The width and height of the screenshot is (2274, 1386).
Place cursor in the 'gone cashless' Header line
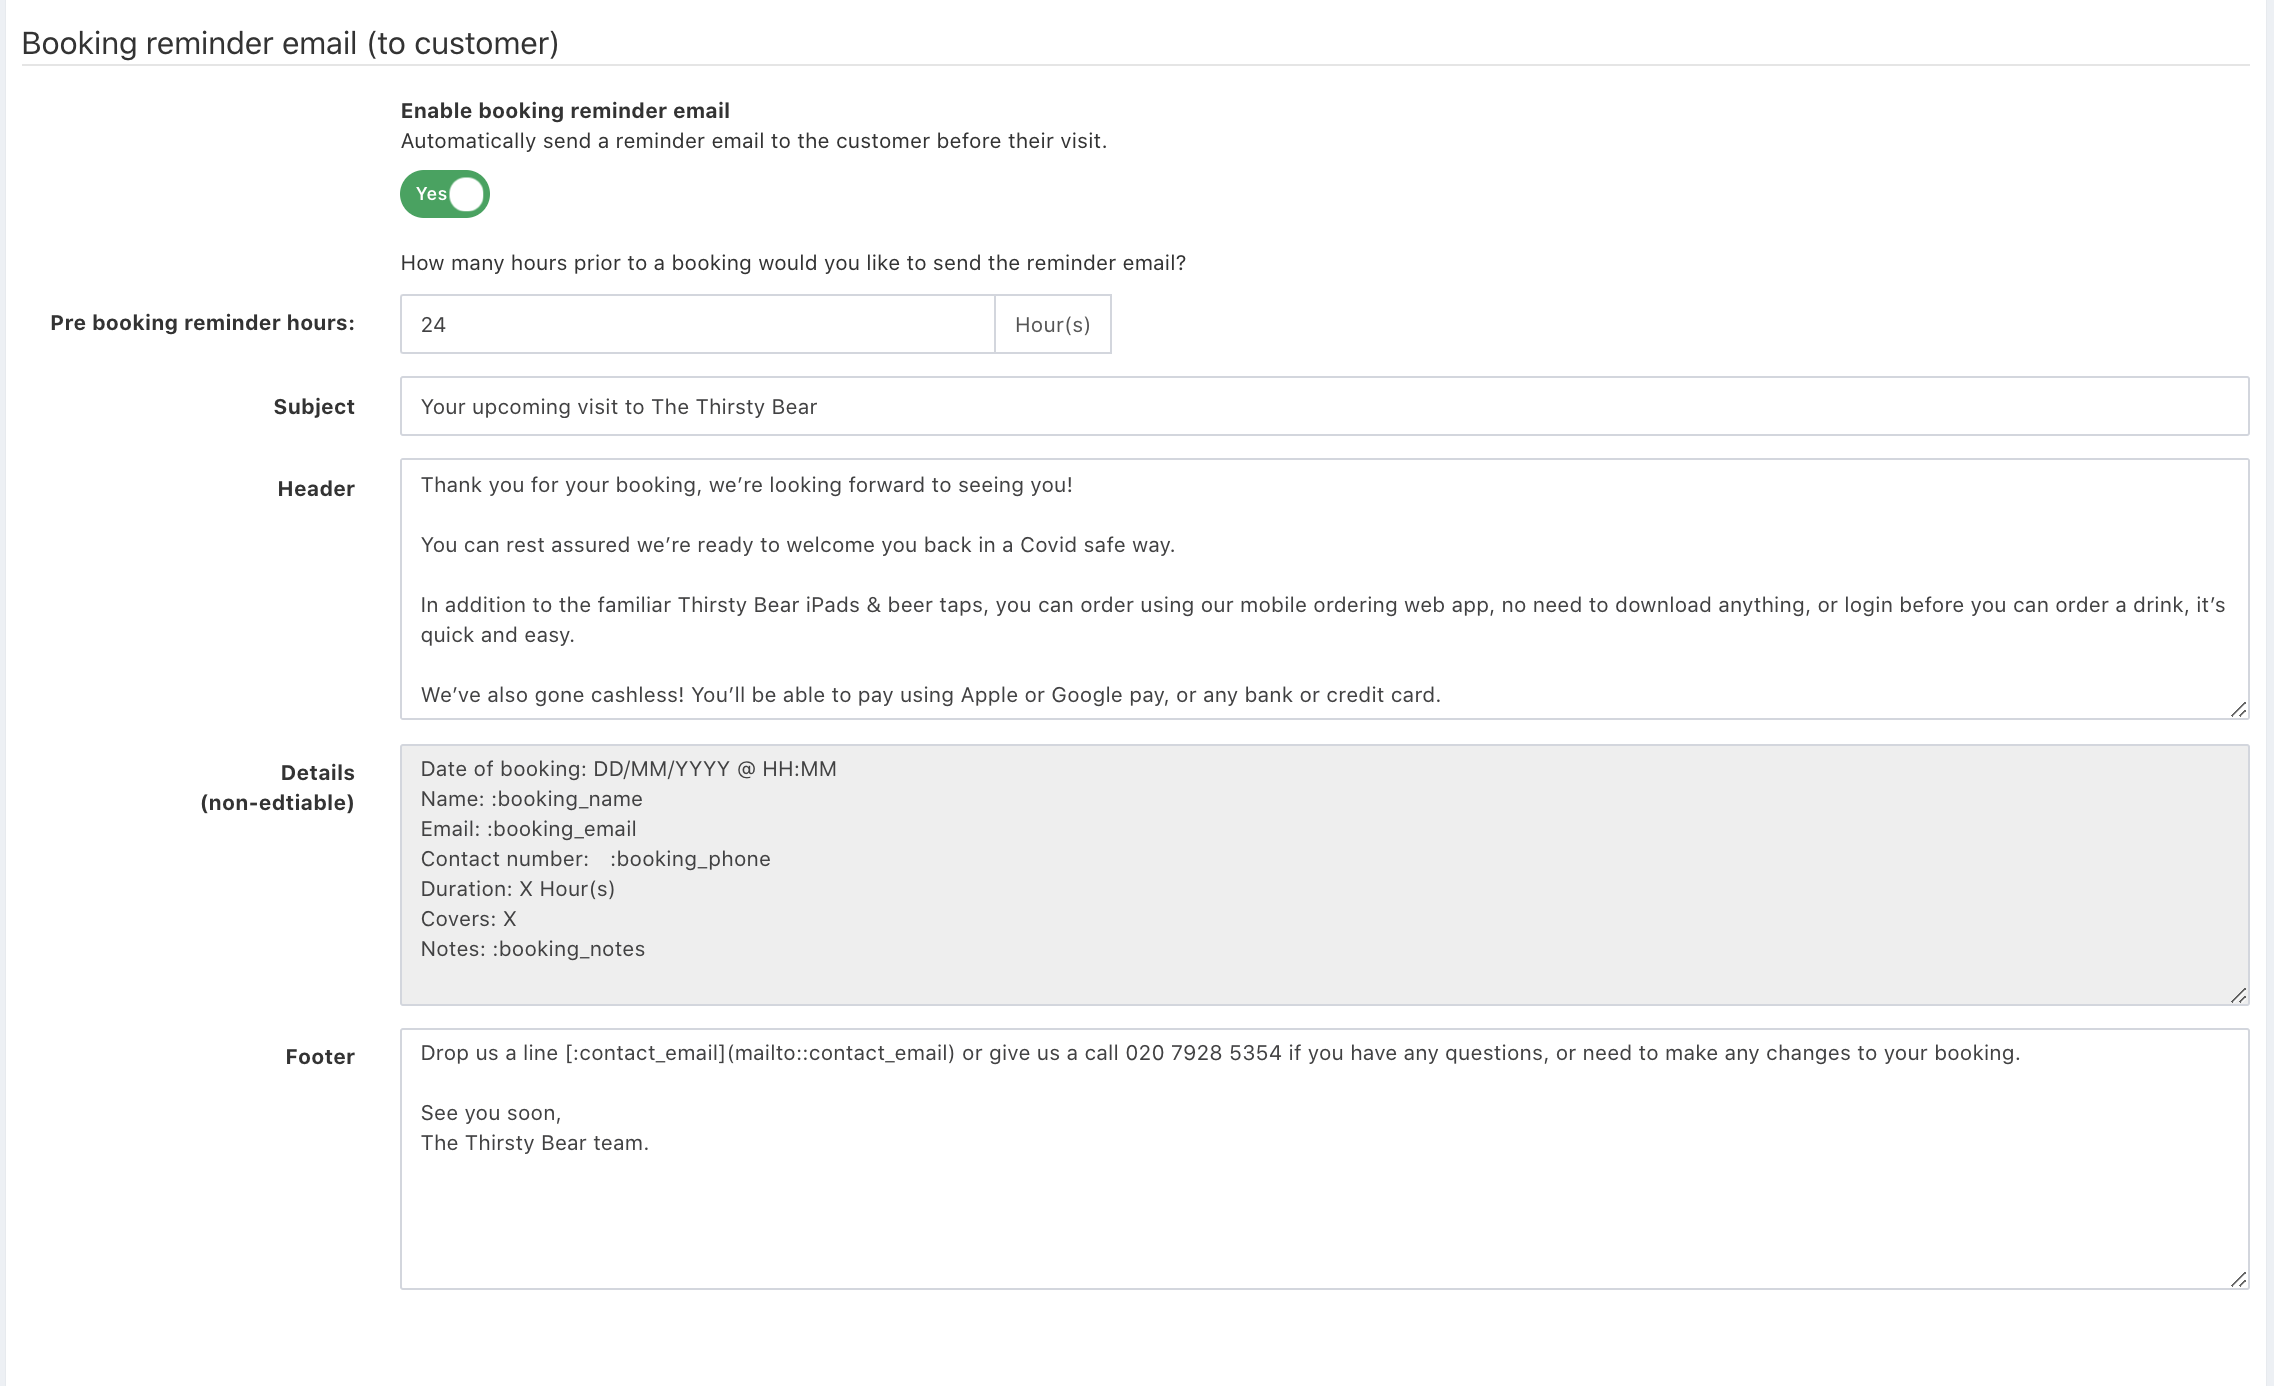tap(930, 695)
